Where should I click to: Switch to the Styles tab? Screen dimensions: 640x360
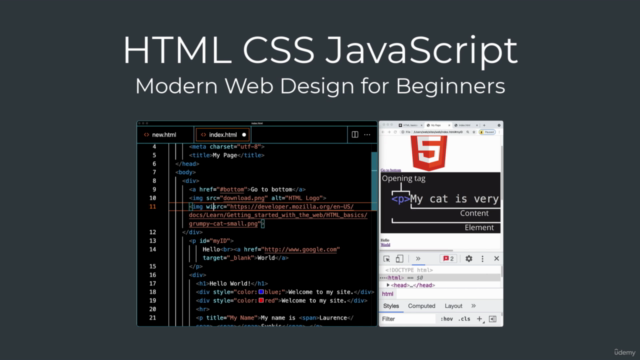pos(391,306)
